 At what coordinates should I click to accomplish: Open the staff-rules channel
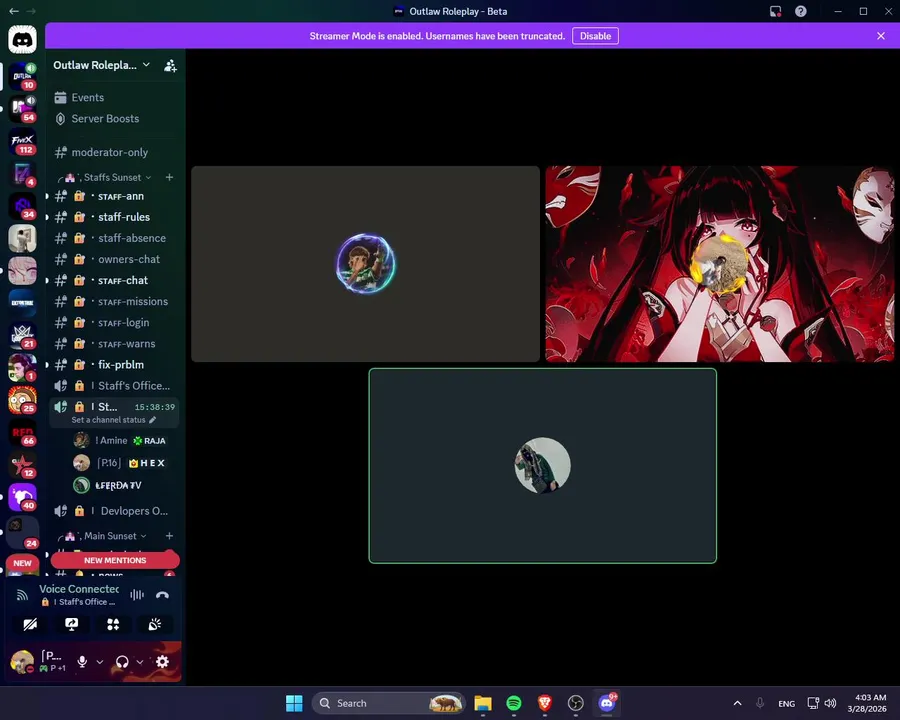point(114,217)
